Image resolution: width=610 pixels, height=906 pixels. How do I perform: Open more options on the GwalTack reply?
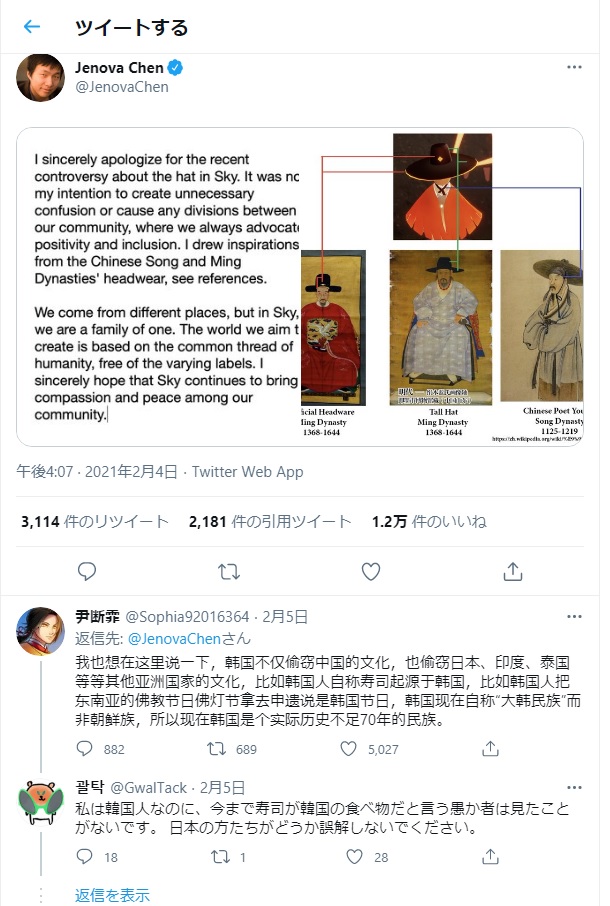pyautogui.click(x=574, y=788)
